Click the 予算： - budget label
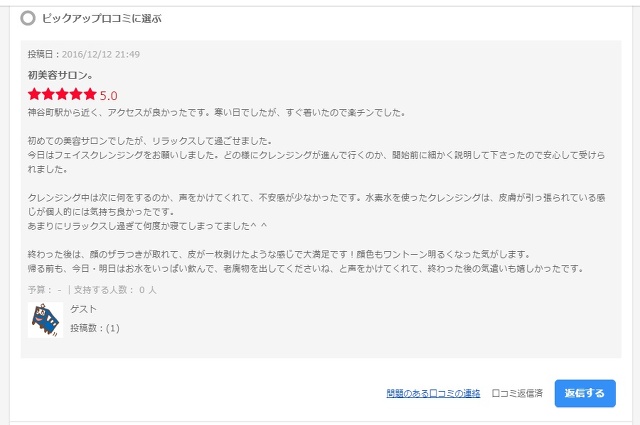The image size is (640, 425). (x=45, y=289)
